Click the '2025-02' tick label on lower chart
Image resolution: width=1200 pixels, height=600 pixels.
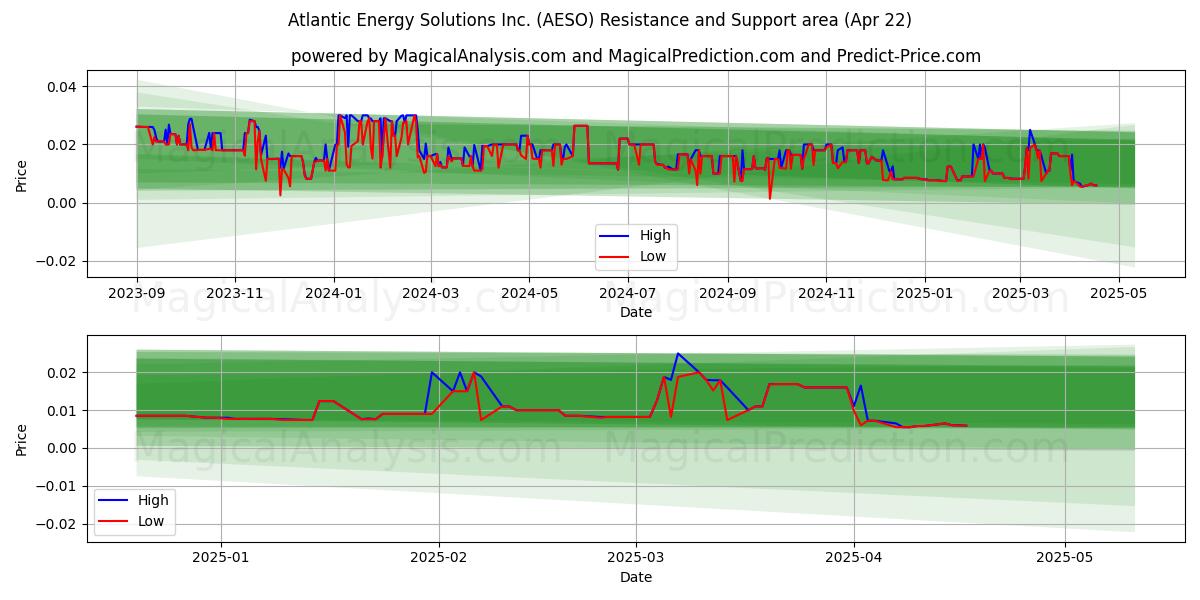tap(439, 558)
